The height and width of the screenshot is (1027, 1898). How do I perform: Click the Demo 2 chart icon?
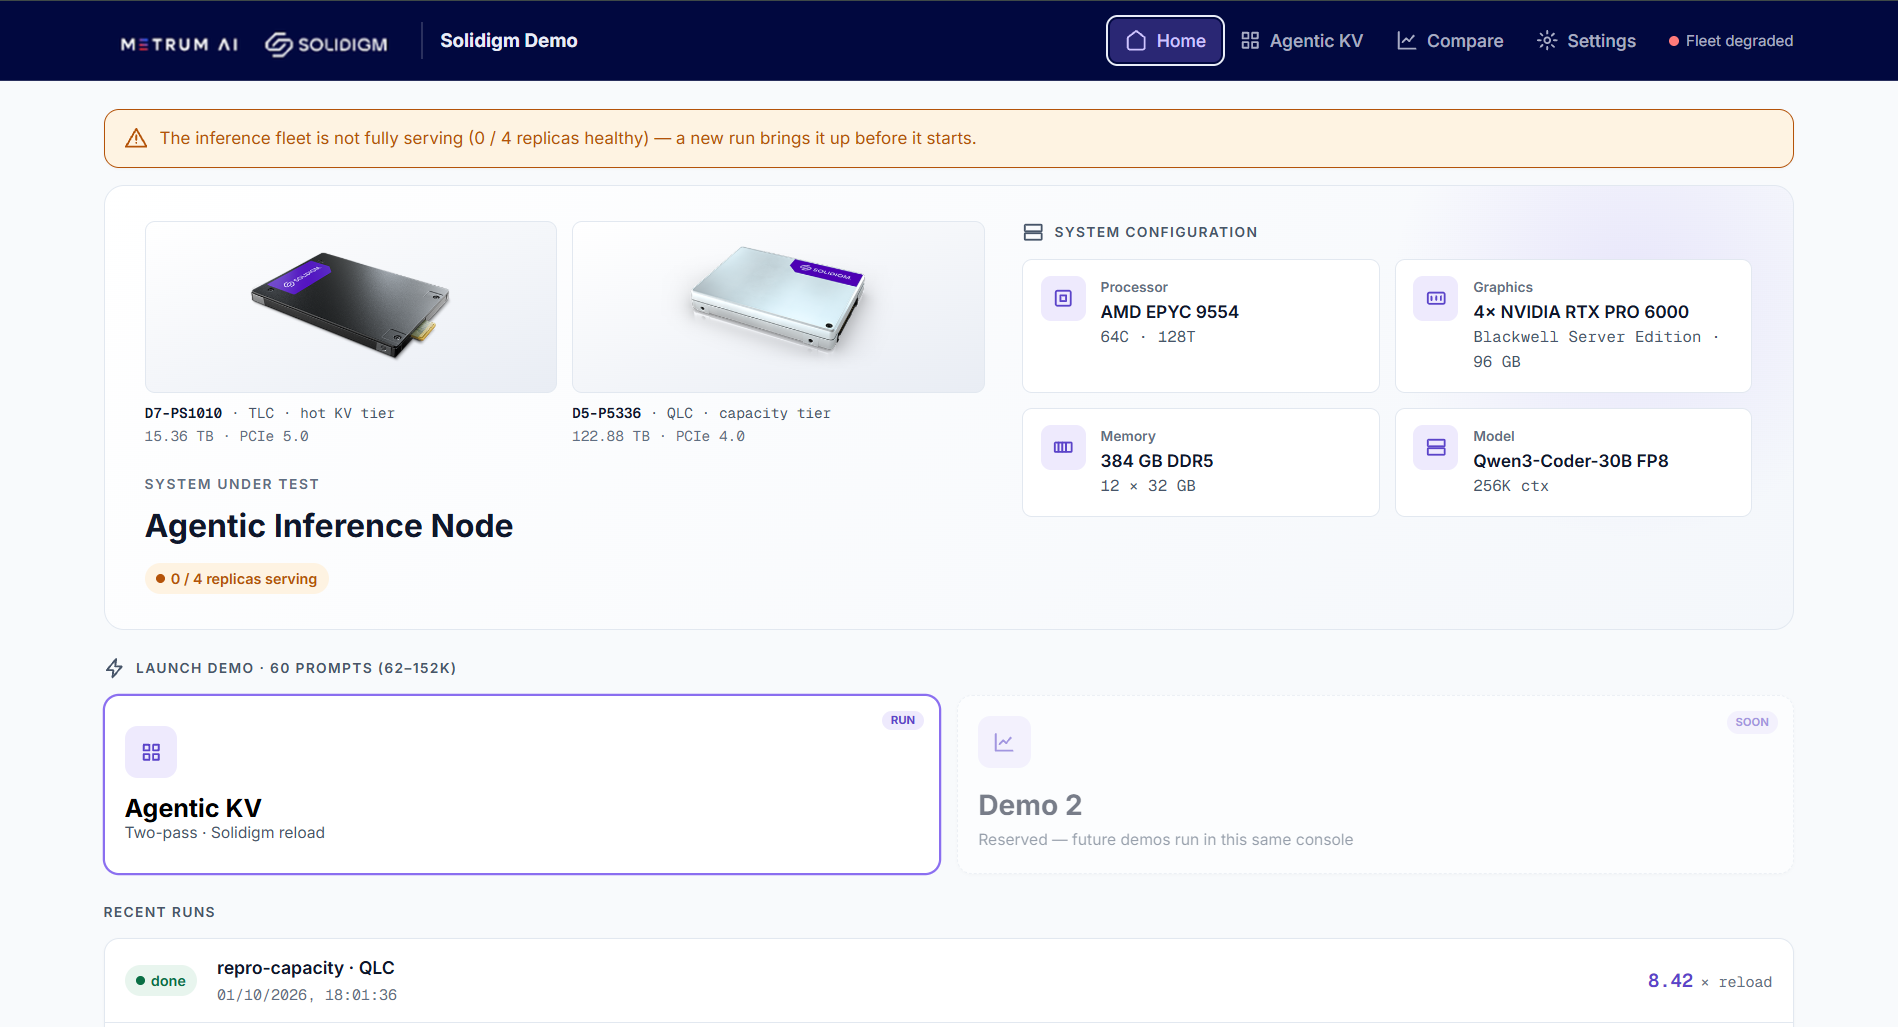[1004, 742]
